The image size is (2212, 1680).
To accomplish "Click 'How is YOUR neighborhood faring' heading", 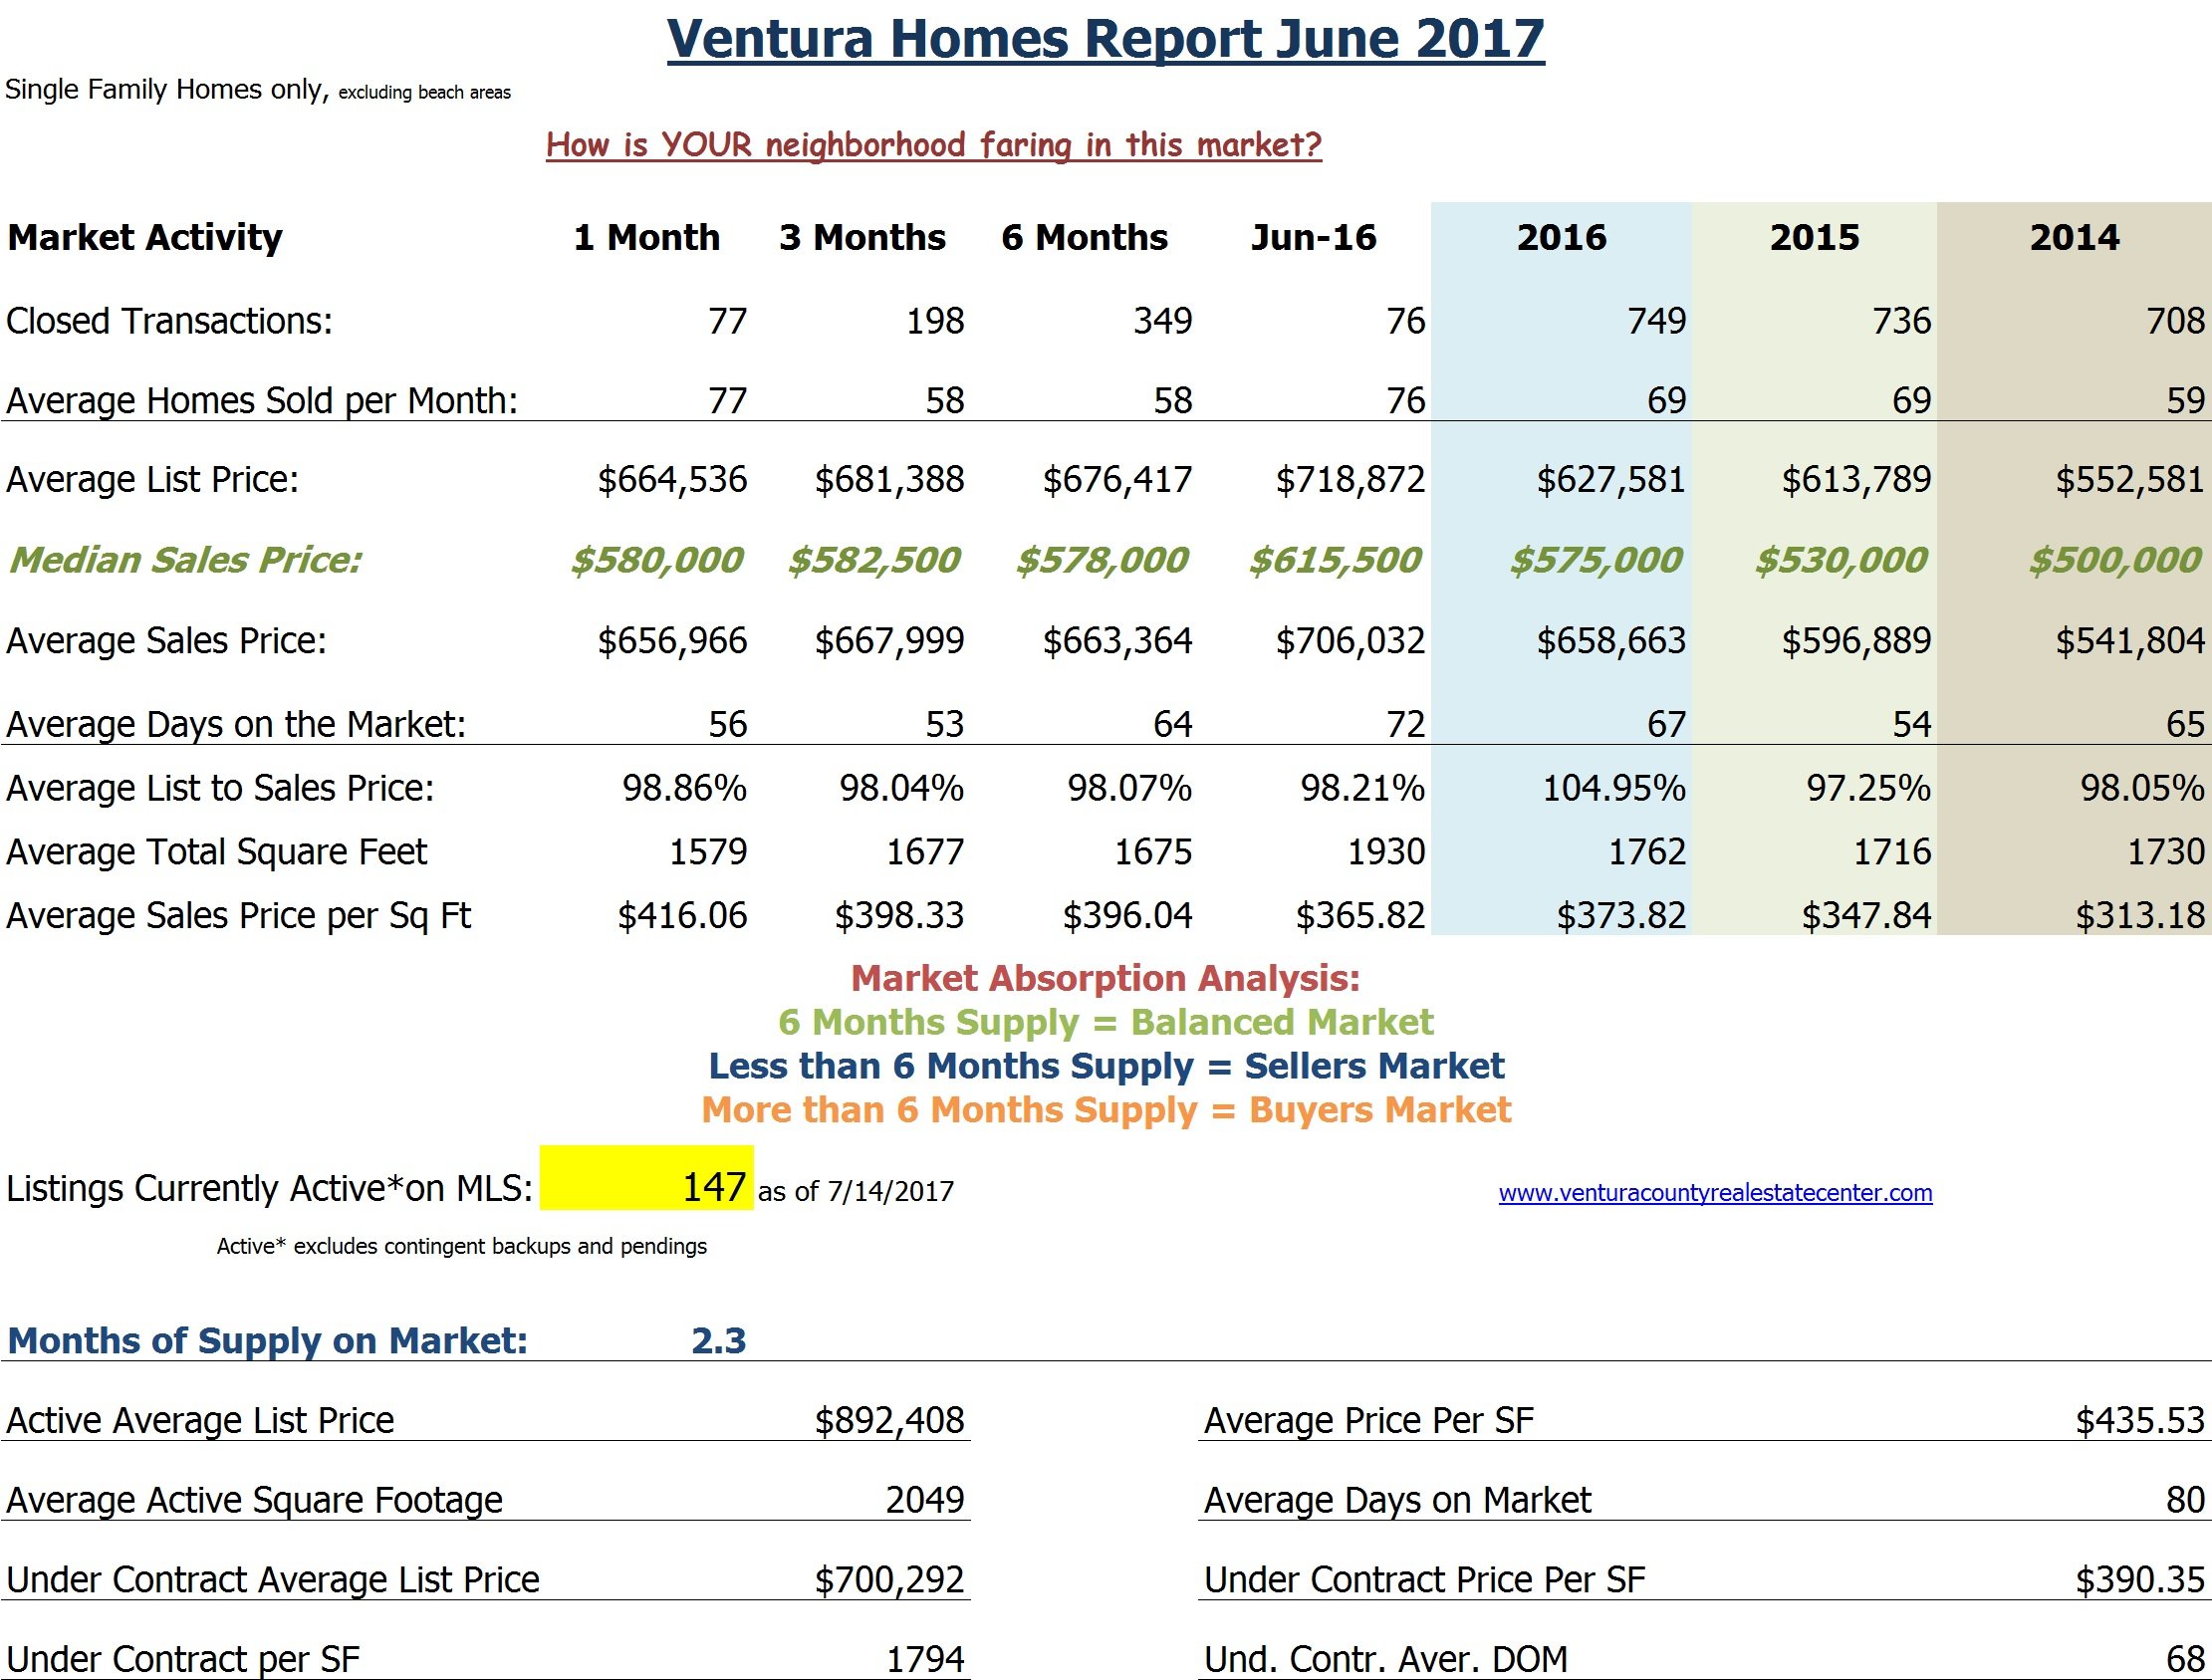I will pyautogui.click(x=934, y=145).
